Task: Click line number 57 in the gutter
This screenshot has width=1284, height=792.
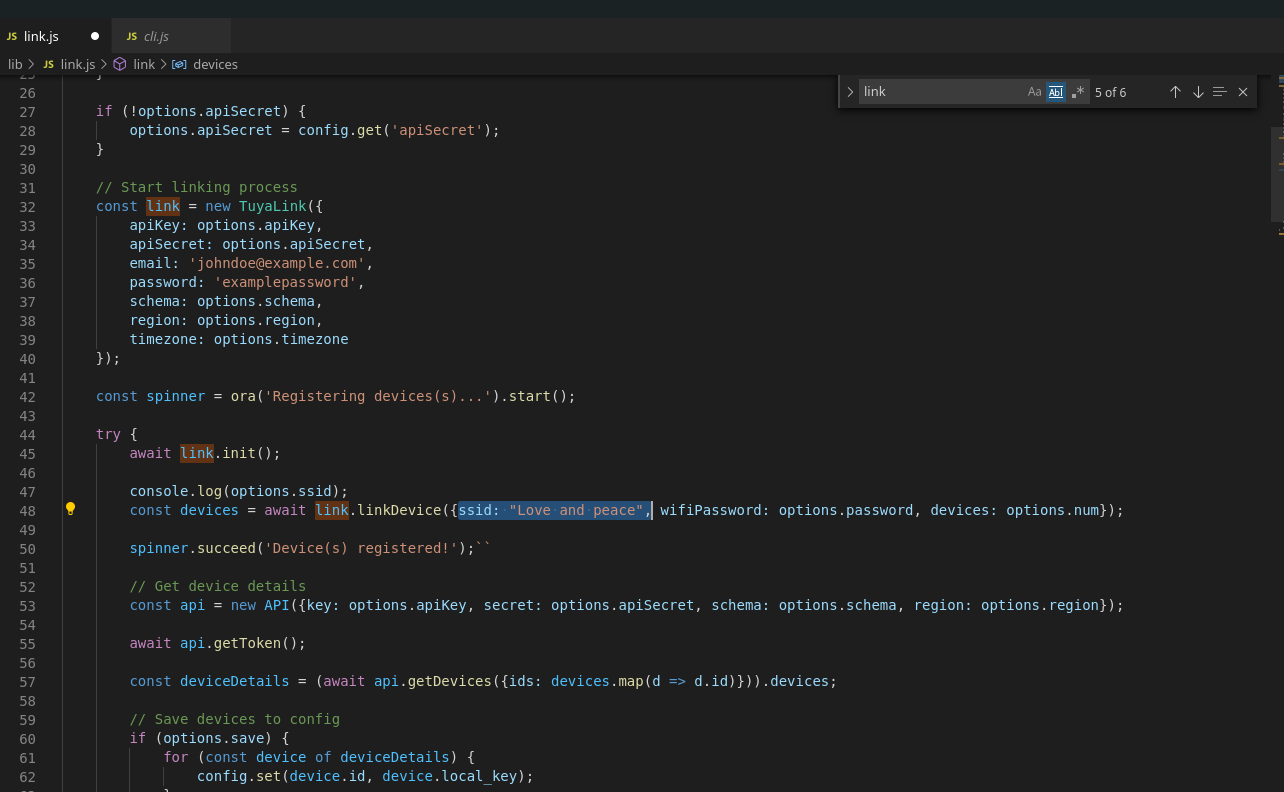Action: (27, 681)
